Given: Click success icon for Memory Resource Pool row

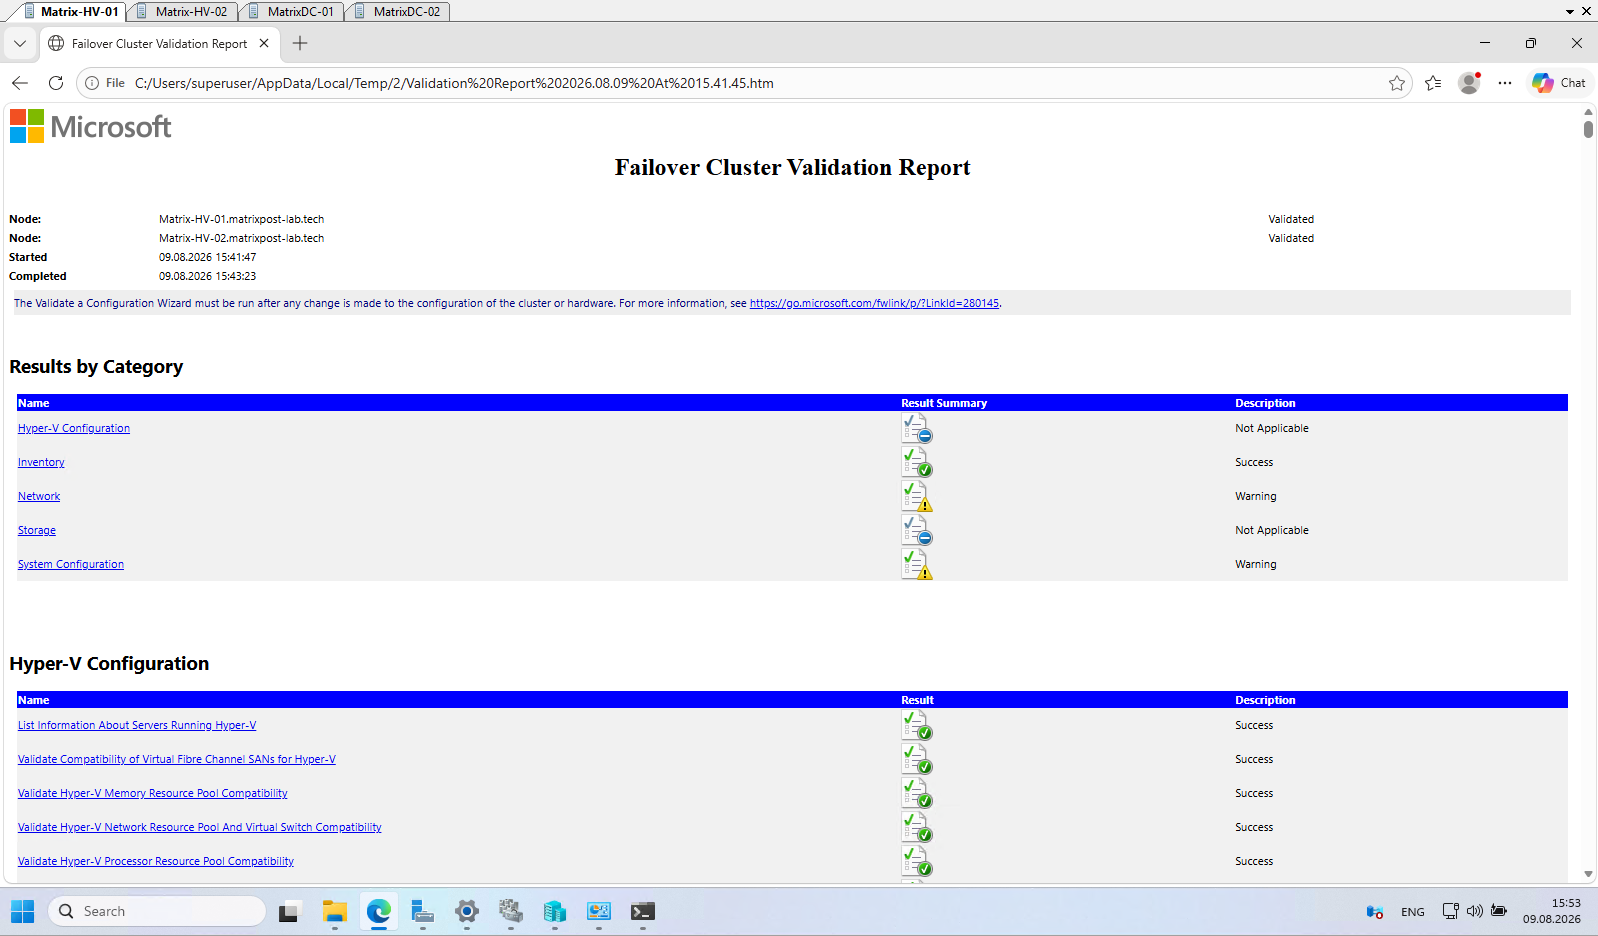Looking at the screenshot, I should pyautogui.click(x=916, y=793).
